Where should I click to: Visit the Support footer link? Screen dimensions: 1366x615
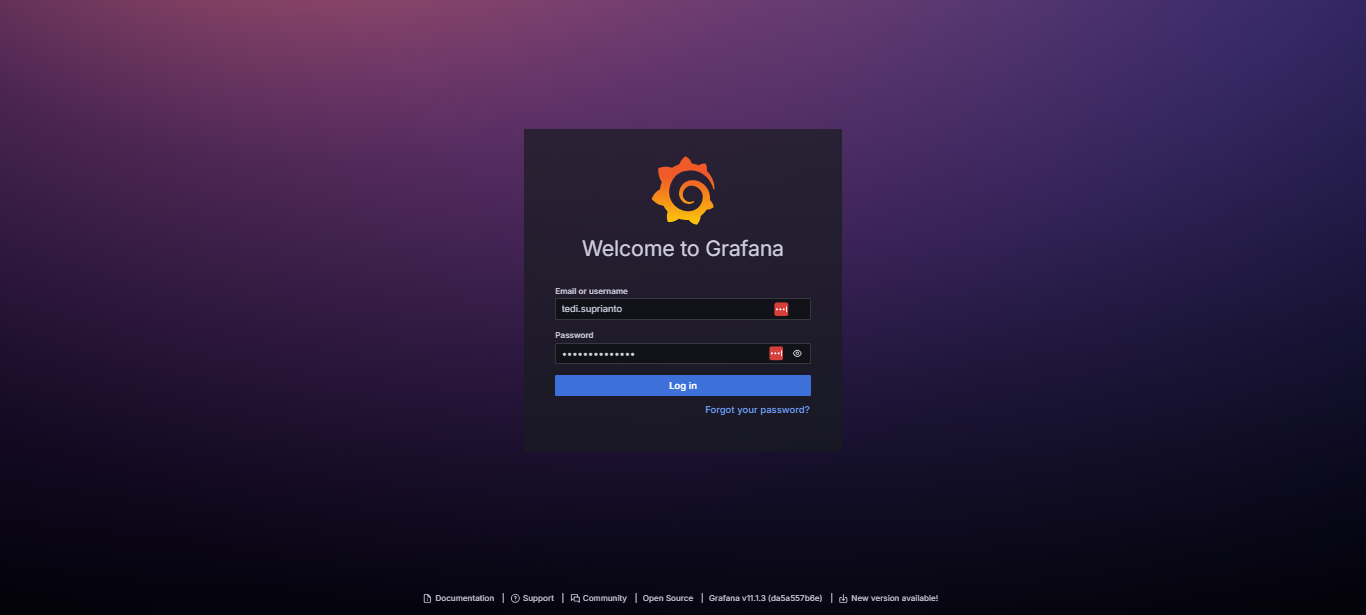coord(538,598)
